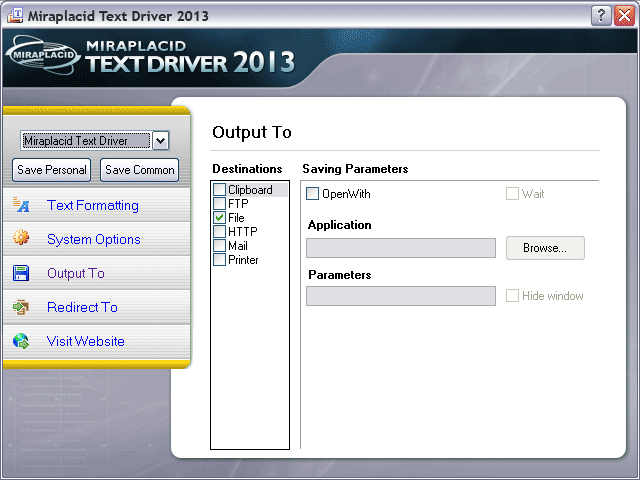Image resolution: width=640 pixels, height=480 pixels.
Task: Click the Save Personal button
Action: 51,170
